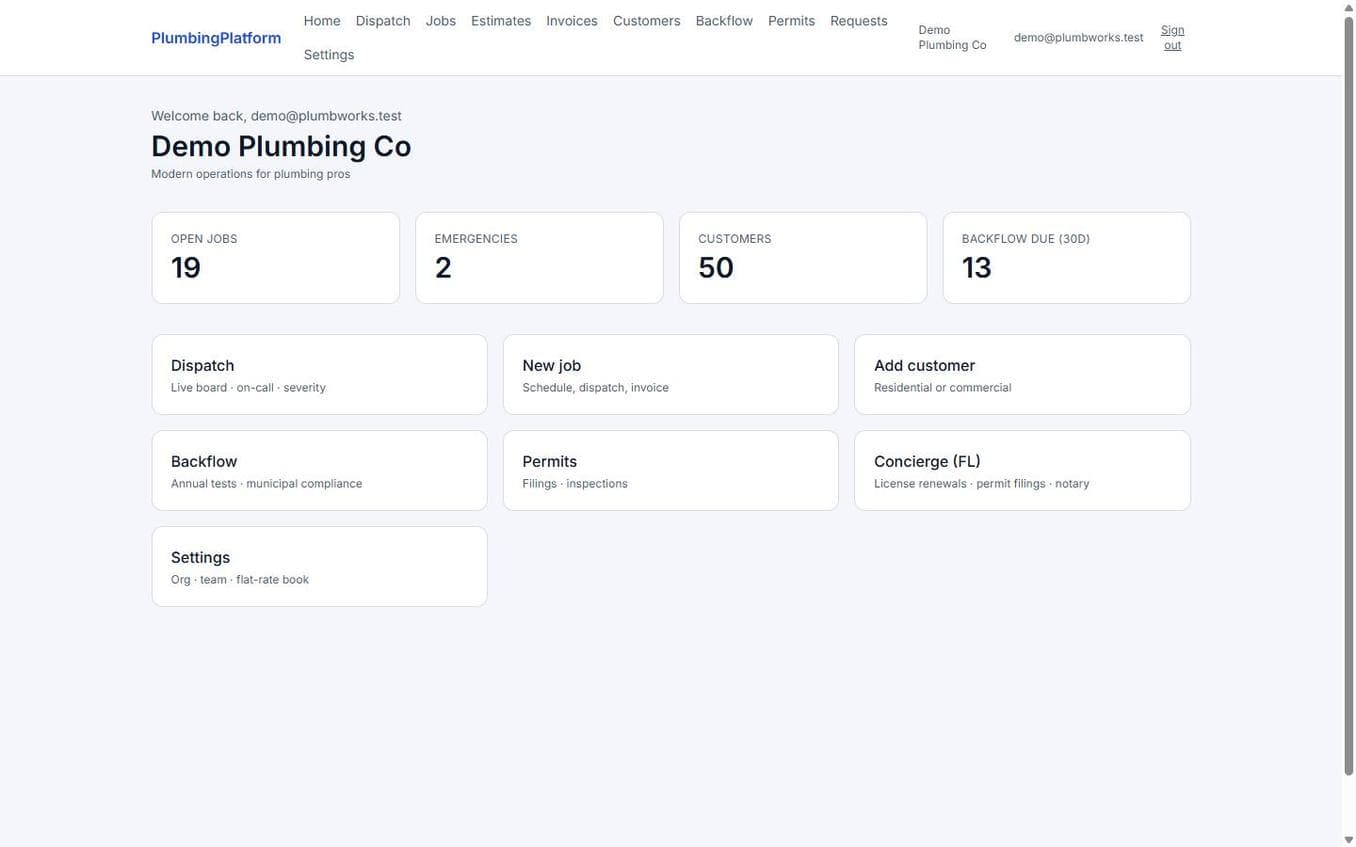Open the Open Jobs stat card
This screenshot has height=847, width=1356.
click(276, 258)
